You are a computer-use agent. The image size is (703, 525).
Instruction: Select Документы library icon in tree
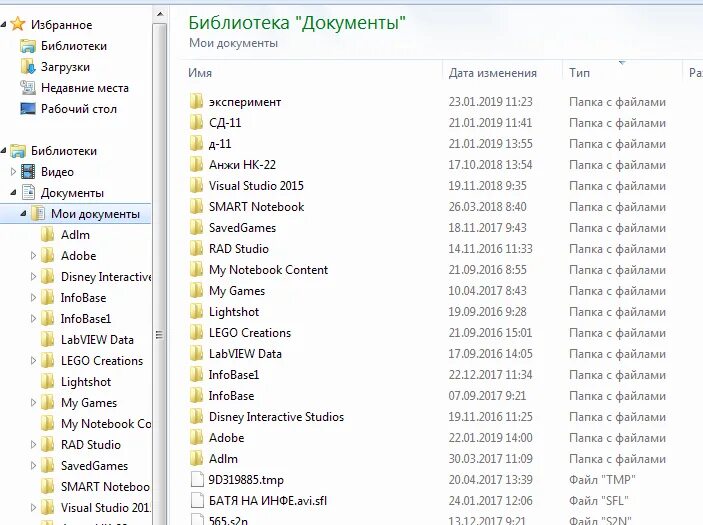pos(28,192)
